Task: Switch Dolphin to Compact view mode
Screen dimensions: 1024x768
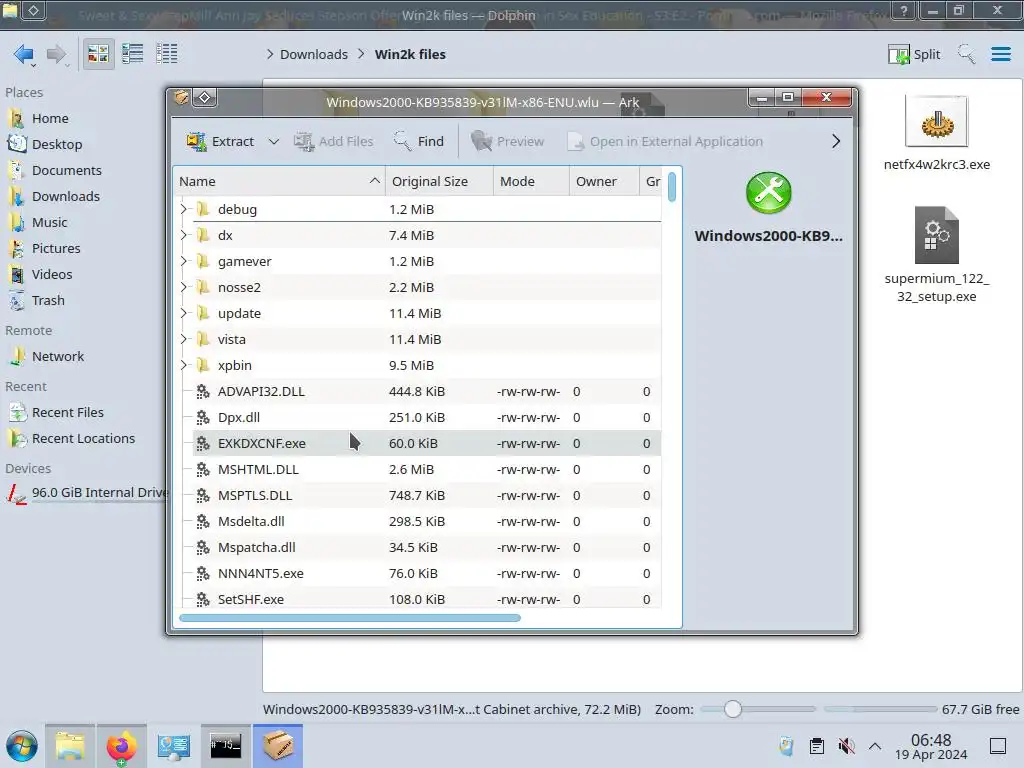Action: [133, 54]
